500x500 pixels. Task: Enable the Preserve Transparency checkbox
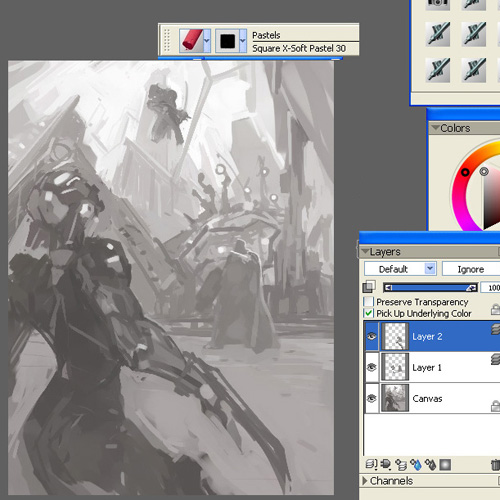(368, 302)
